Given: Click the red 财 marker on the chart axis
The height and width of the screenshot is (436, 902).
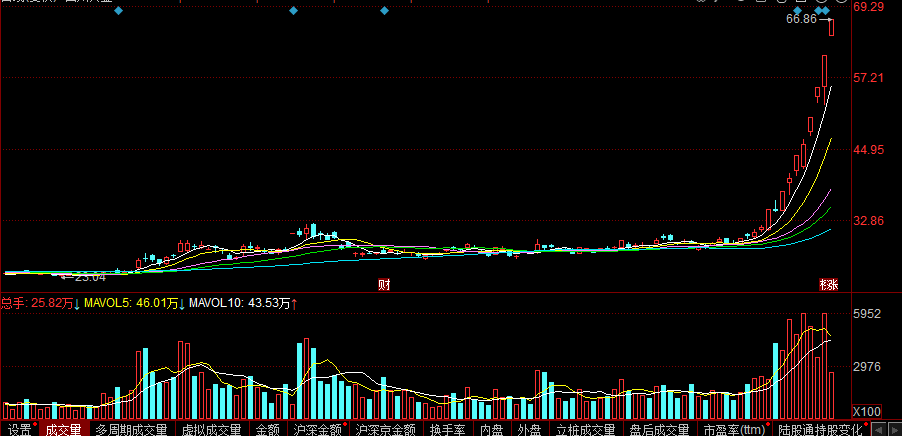Looking at the screenshot, I should click(384, 284).
